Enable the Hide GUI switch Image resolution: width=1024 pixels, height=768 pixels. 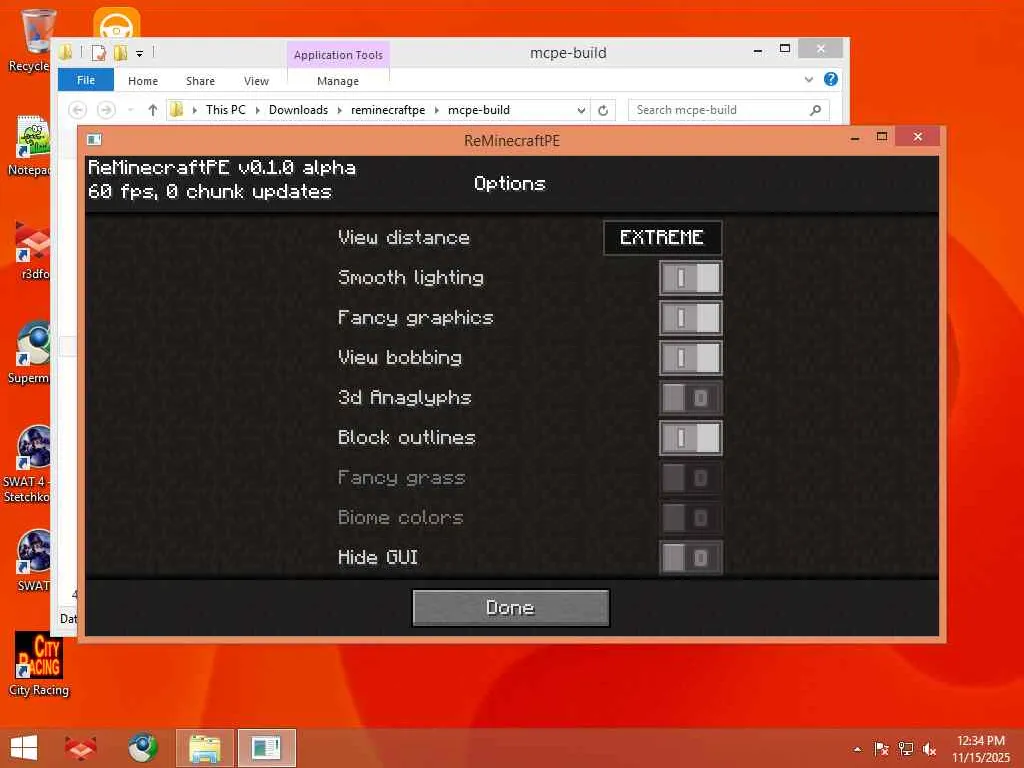pyautogui.click(x=690, y=558)
